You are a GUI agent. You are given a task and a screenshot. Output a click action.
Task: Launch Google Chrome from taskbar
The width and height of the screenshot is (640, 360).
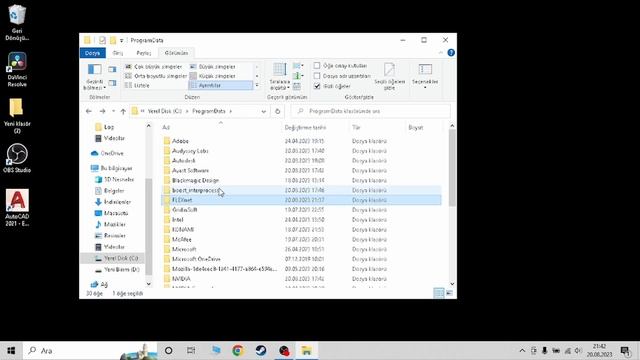[x=238, y=351]
